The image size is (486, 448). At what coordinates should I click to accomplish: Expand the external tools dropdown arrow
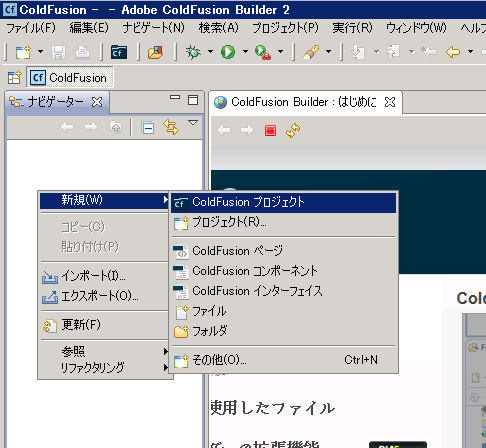click(x=280, y=52)
